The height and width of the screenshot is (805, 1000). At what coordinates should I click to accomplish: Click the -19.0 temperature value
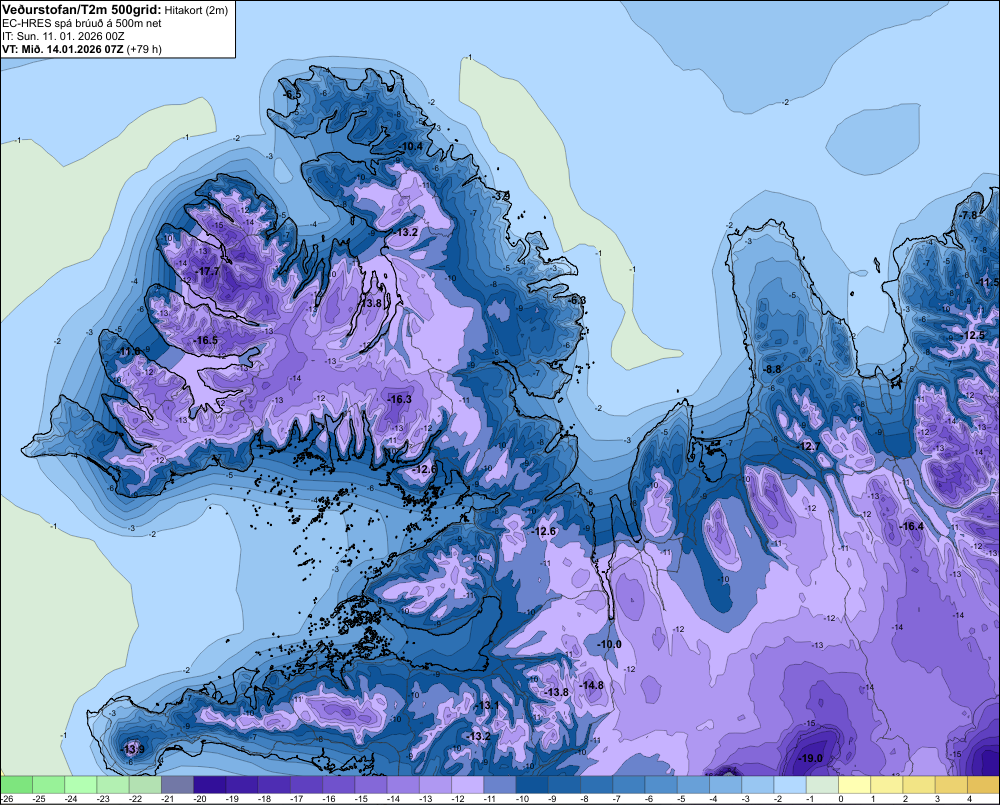[811, 758]
